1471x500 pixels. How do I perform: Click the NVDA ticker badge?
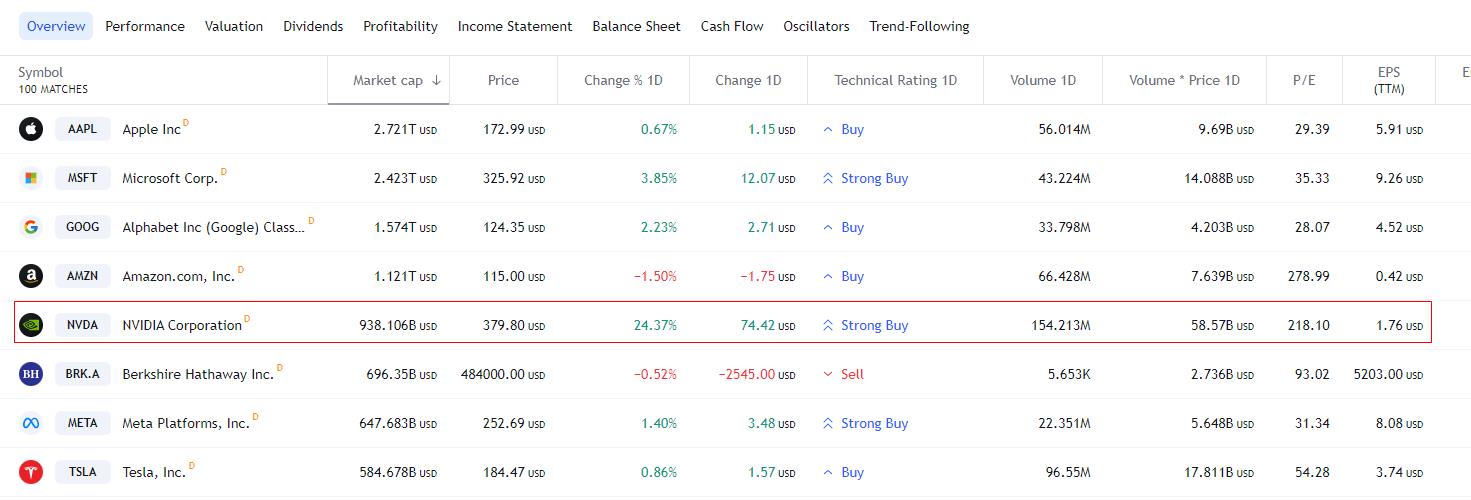click(82, 325)
